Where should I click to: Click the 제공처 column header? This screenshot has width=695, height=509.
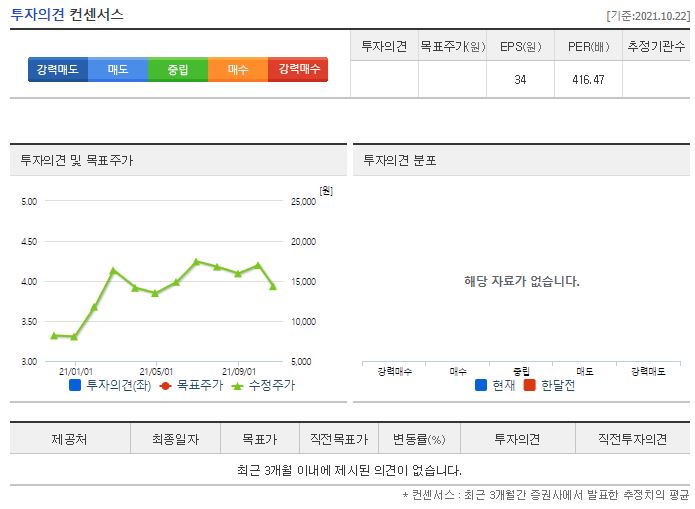click(69, 439)
